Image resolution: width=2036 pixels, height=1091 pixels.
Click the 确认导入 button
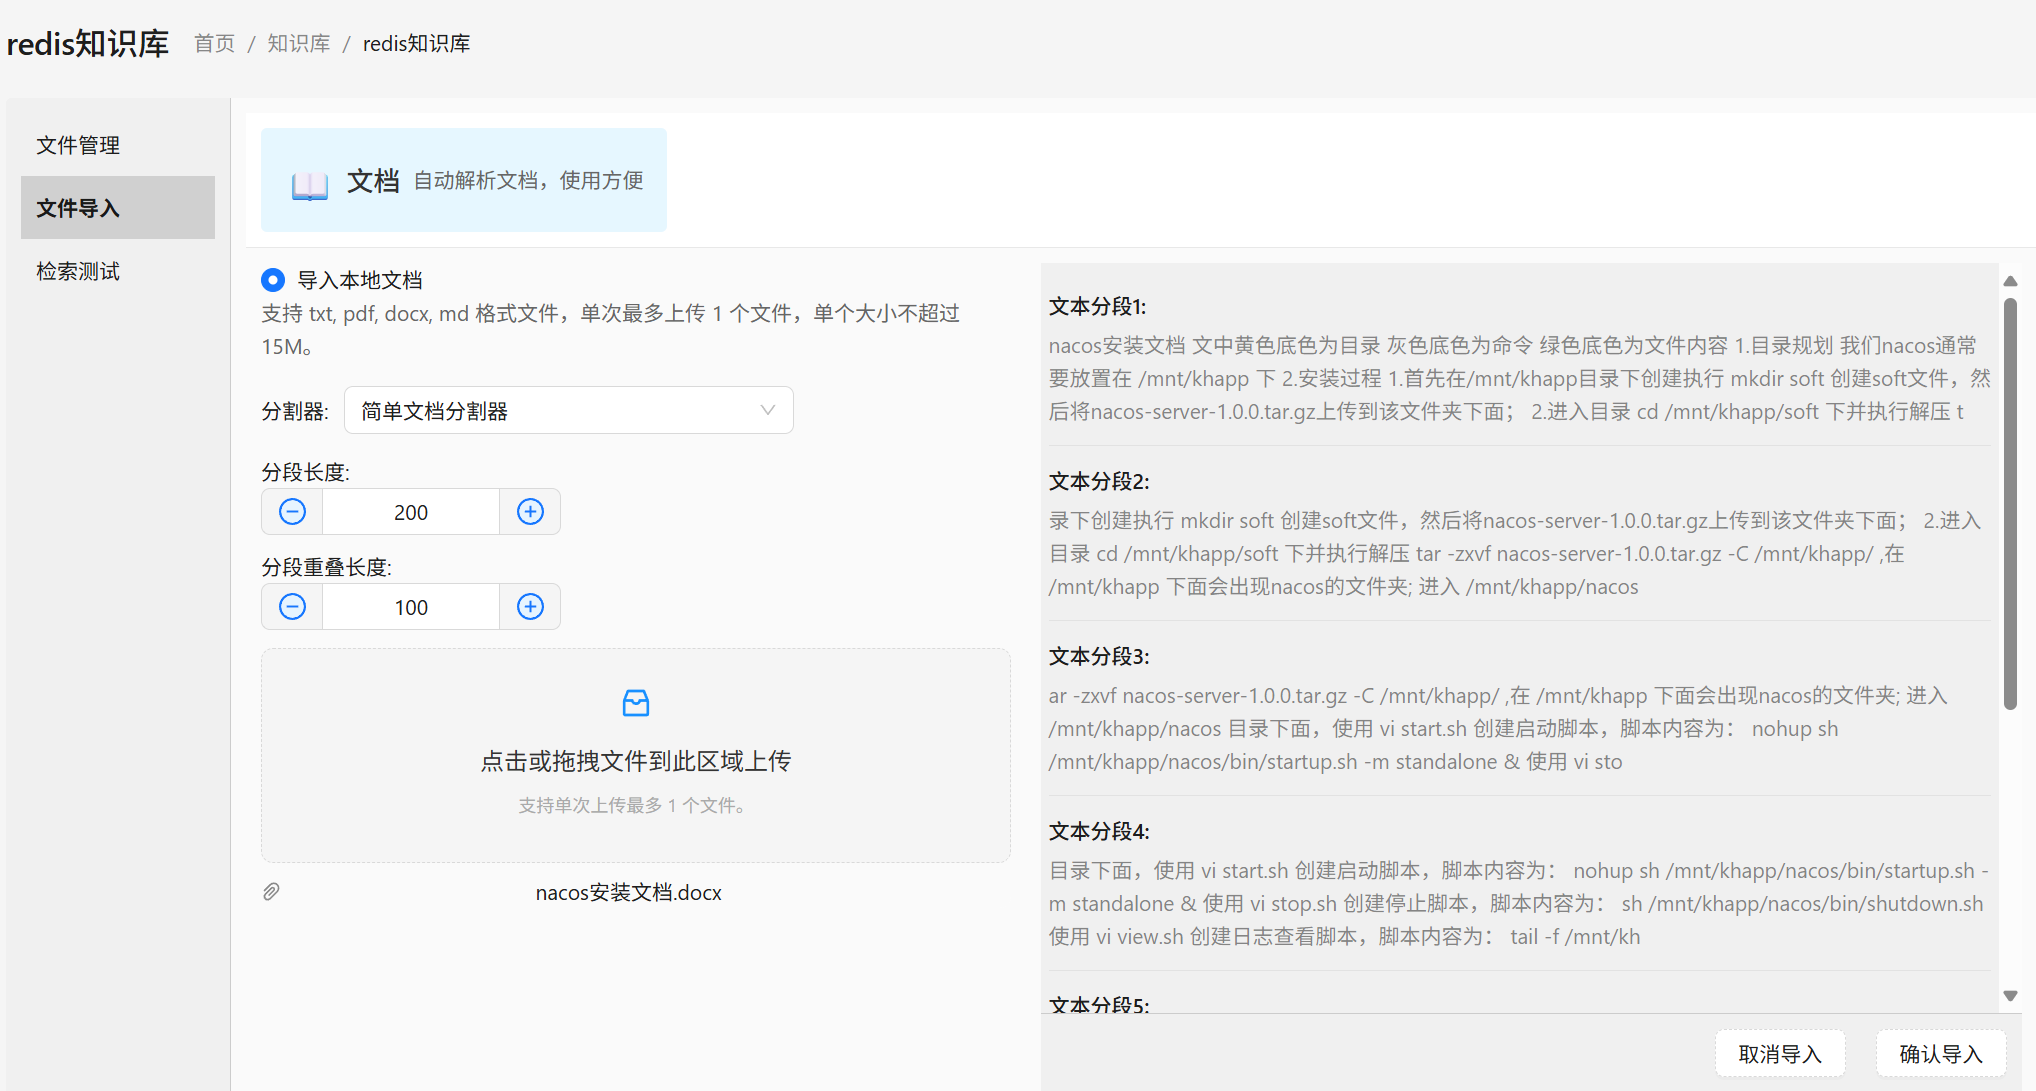(1940, 1054)
